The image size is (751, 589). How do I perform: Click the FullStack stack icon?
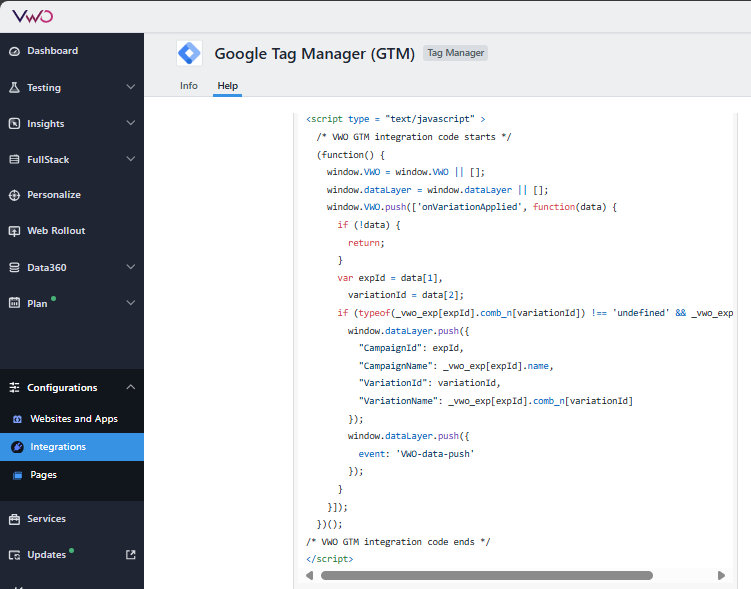point(14,159)
